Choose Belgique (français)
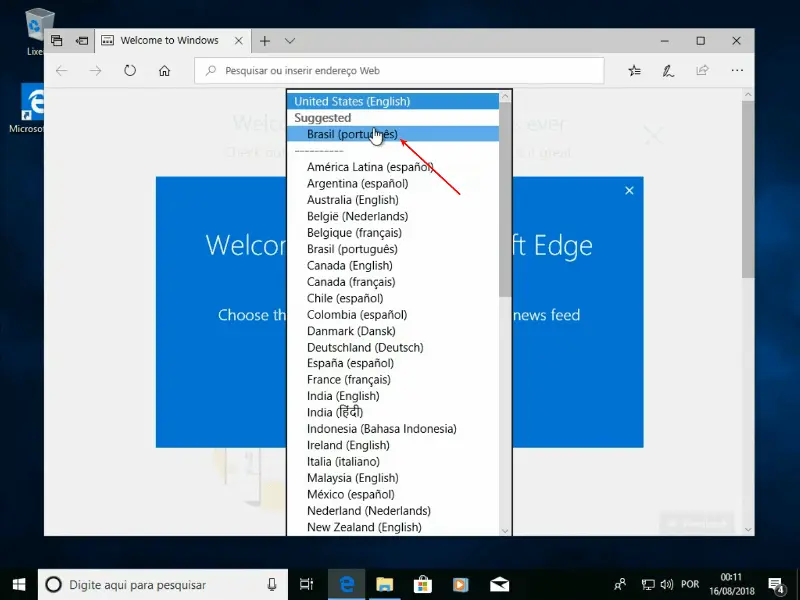The image size is (800, 600). pos(393,232)
